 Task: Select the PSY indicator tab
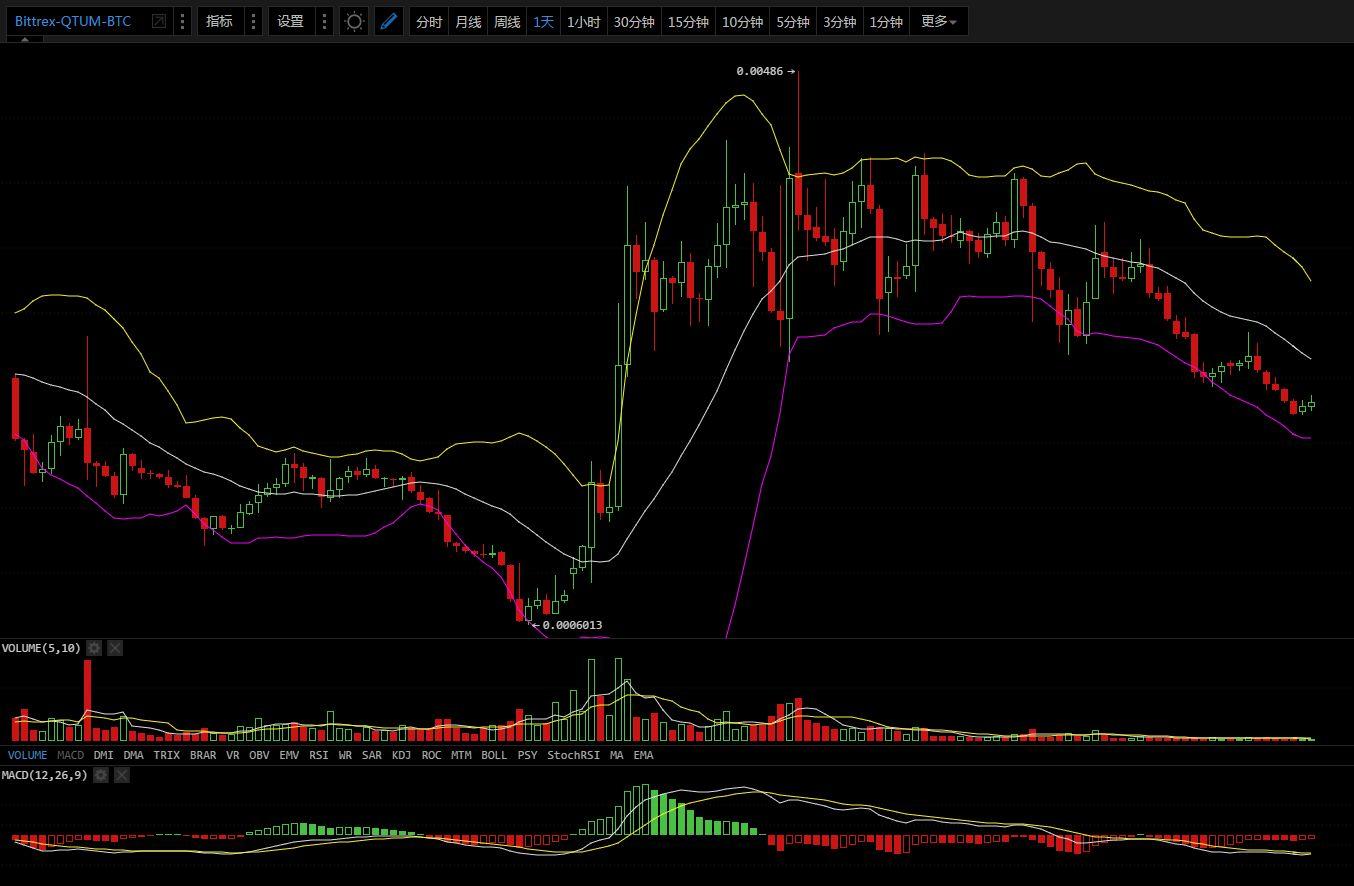[527, 755]
